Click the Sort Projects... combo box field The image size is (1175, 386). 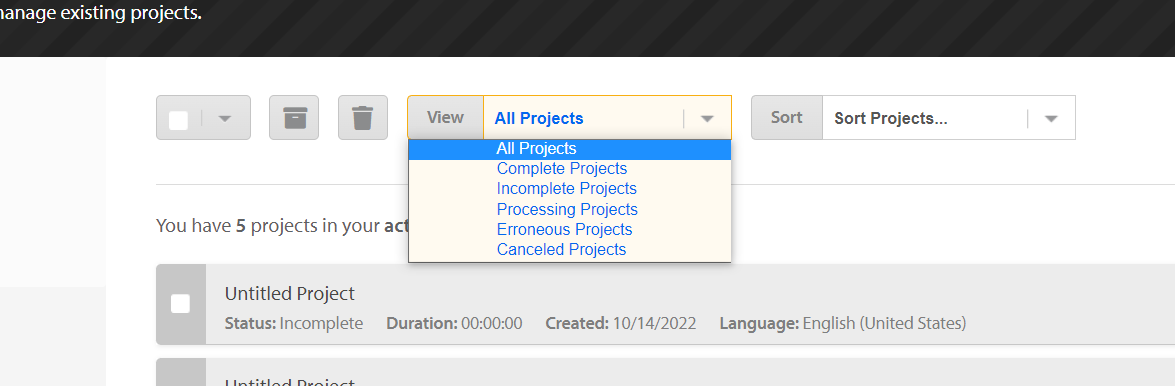click(x=949, y=118)
